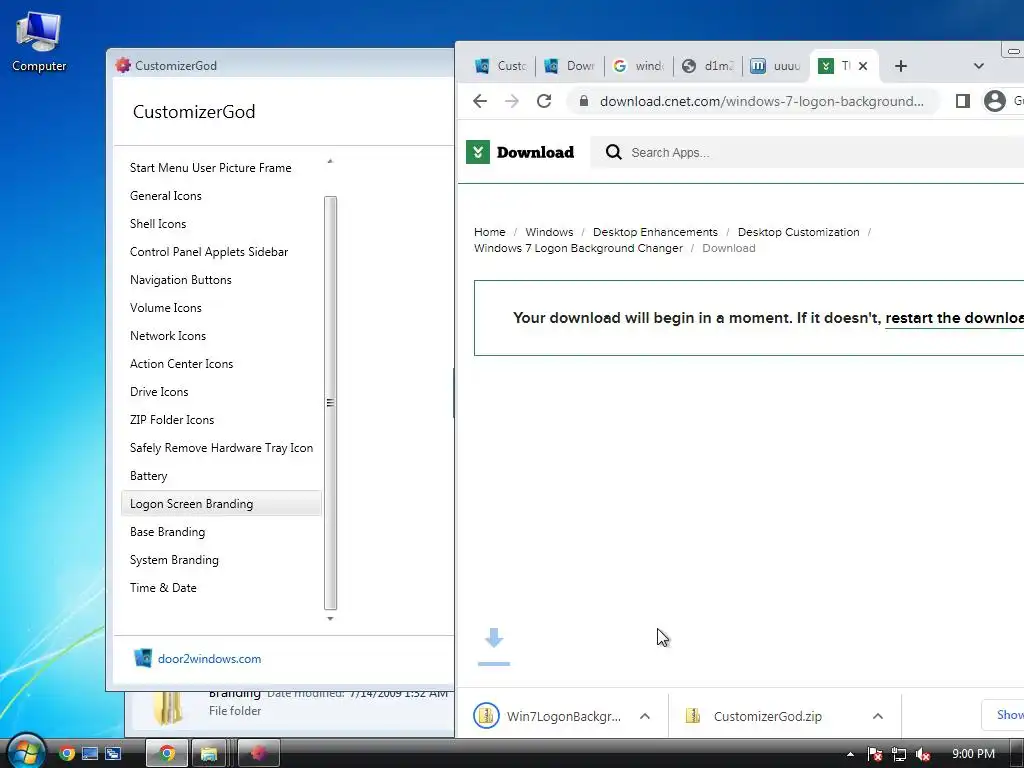
Task: Switch to the Down browser tab
Action: pyautogui.click(x=570, y=66)
